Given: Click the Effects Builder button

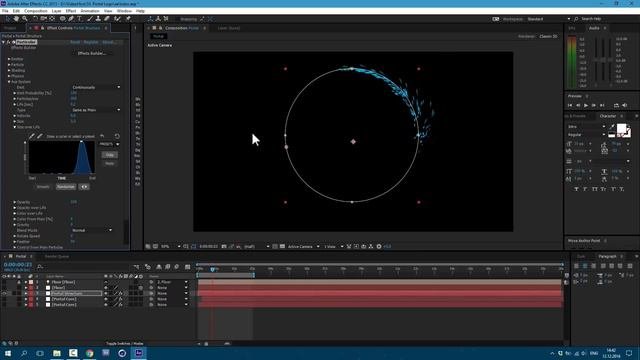Looking at the screenshot, I should coord(91,53).
